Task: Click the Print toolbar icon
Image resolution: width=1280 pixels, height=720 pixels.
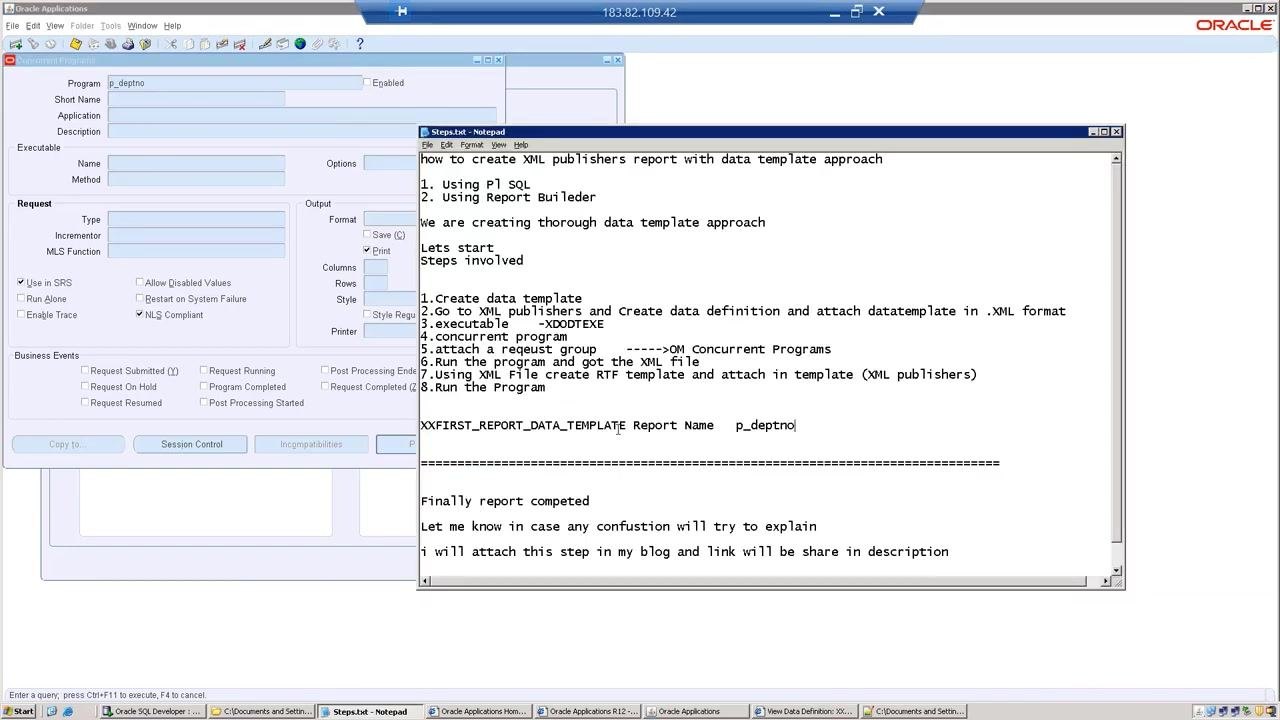Action: click(128, 44)
